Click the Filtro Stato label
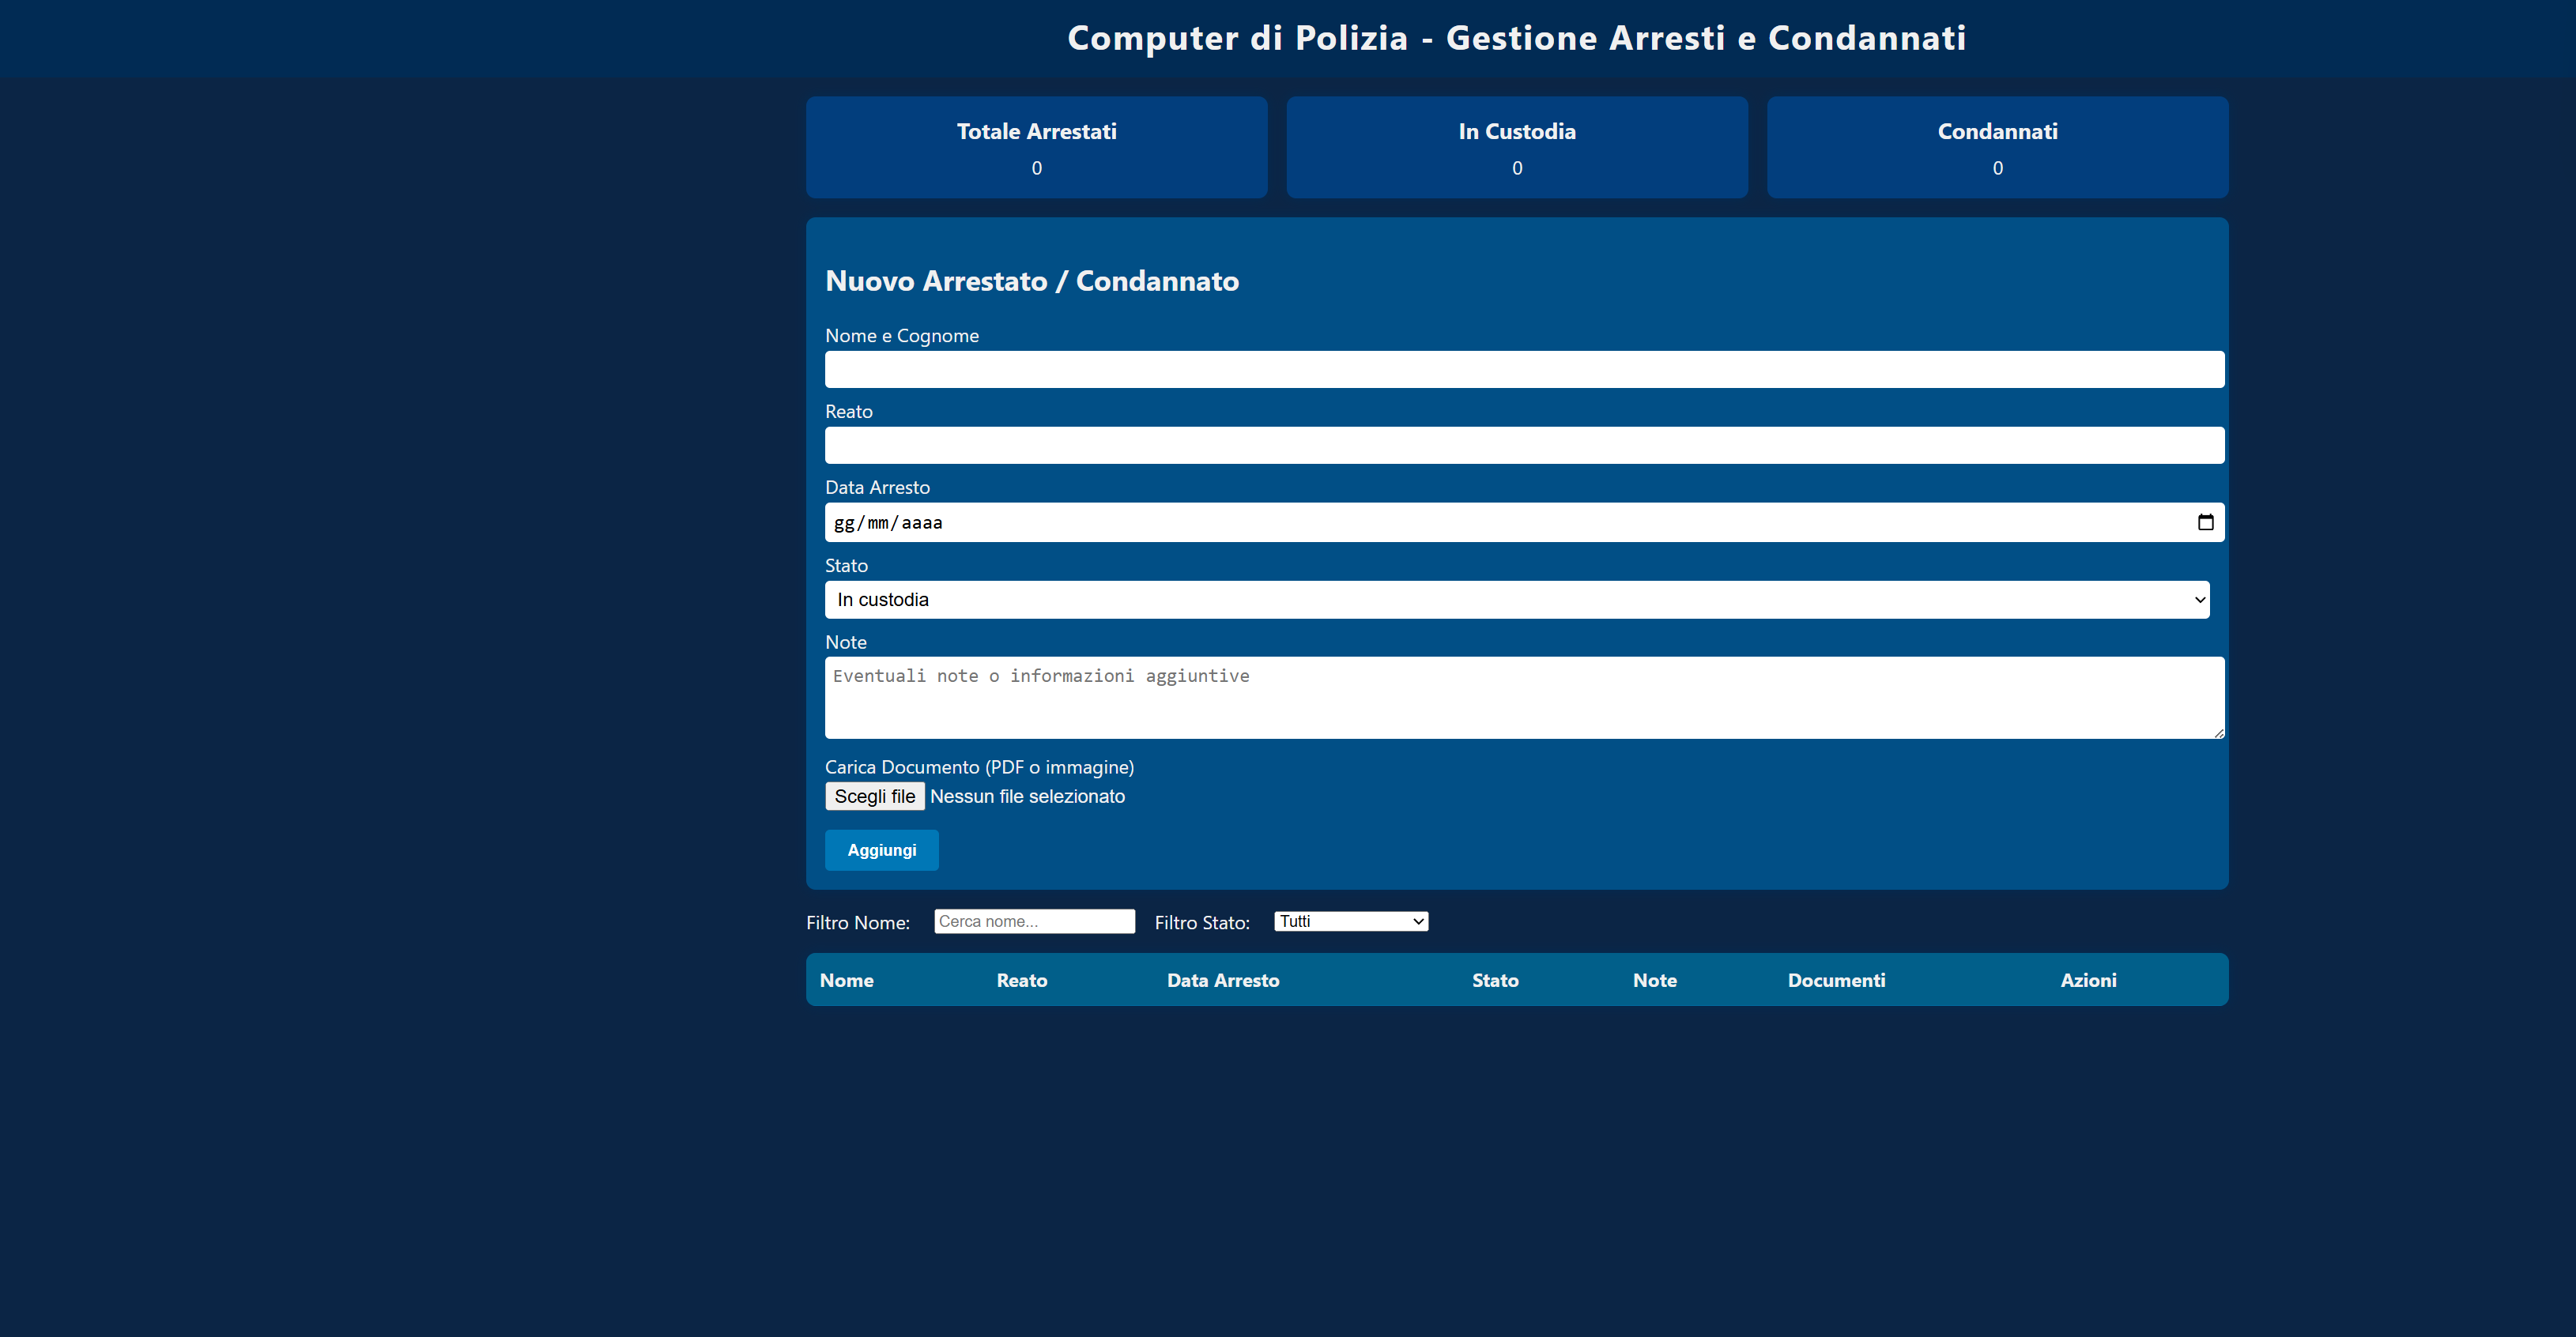 point(1202,923)
